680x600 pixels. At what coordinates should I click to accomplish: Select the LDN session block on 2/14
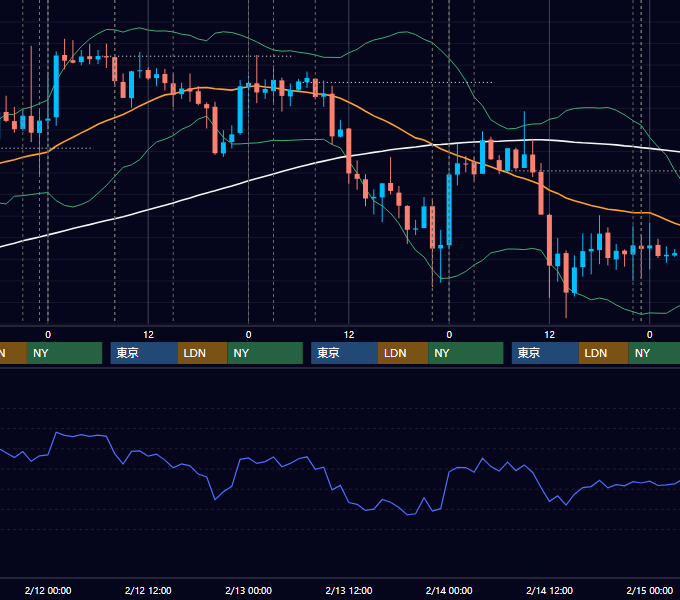[604, 353]
